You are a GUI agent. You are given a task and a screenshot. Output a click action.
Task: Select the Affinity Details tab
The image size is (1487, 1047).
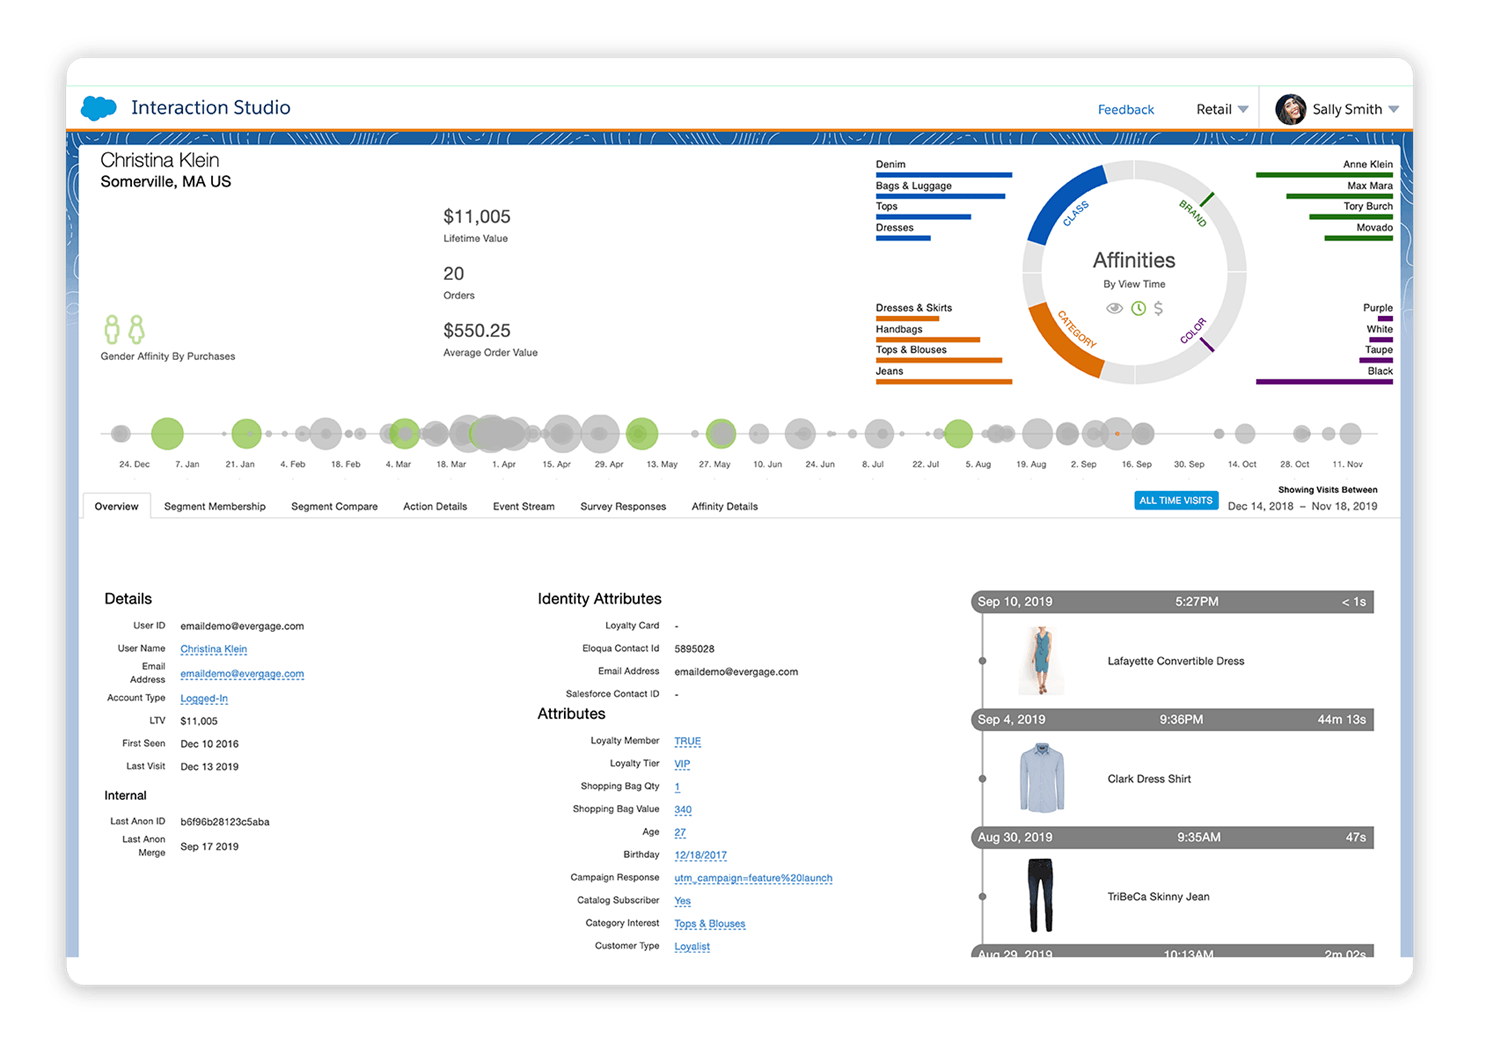tap(723, 506)
